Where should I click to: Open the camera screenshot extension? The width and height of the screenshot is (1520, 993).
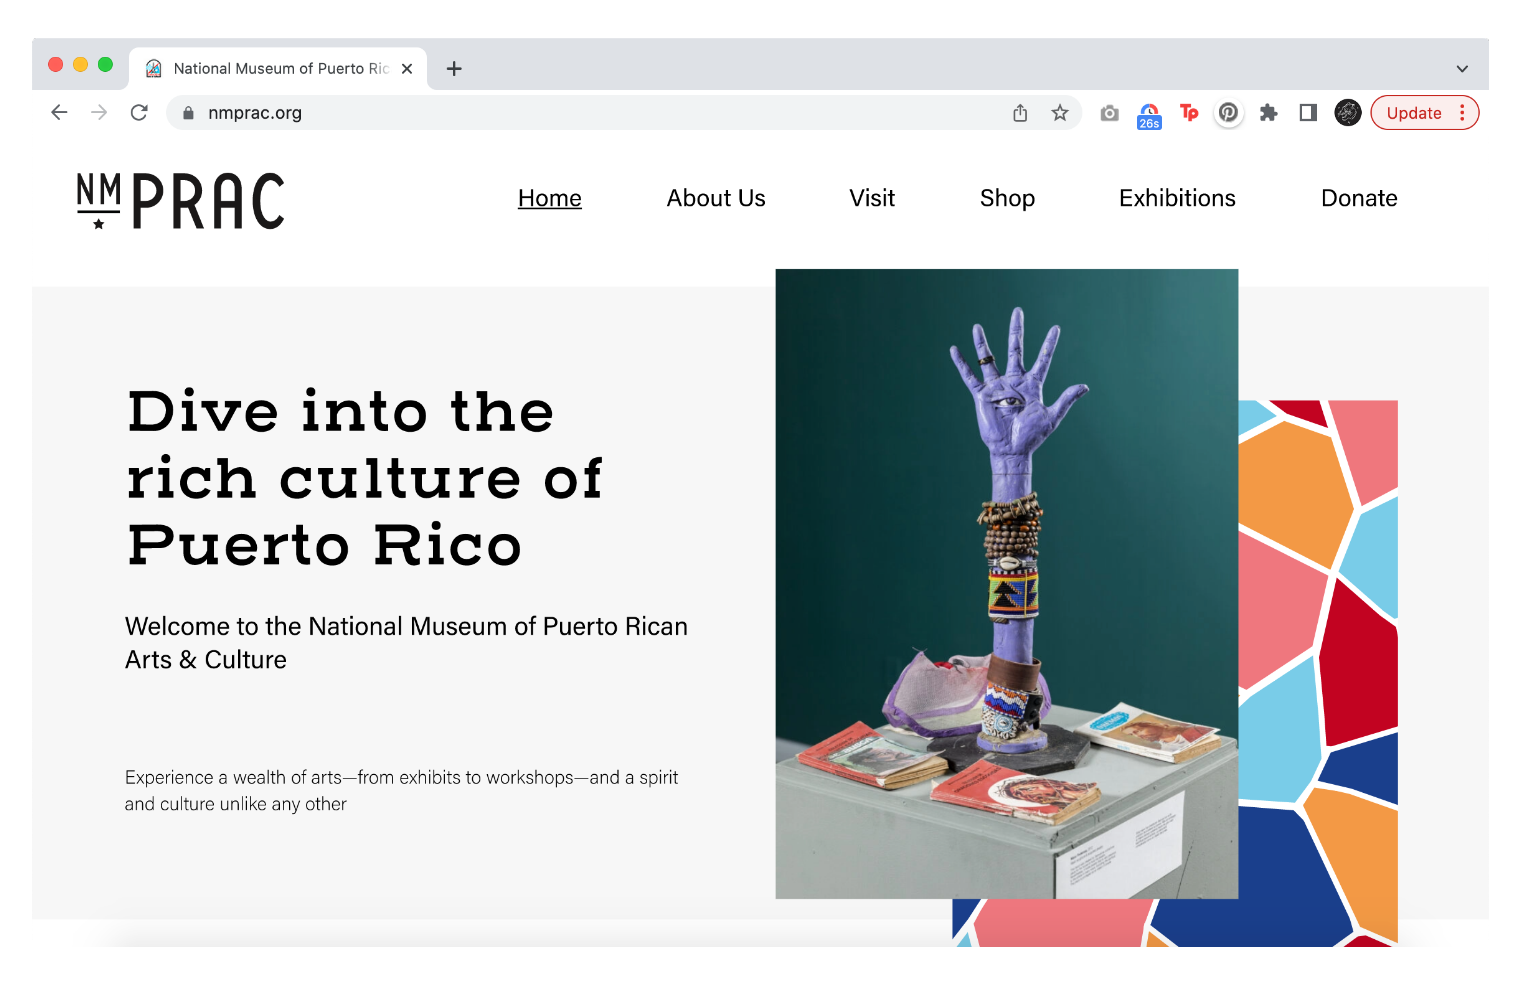point(1109,113)
